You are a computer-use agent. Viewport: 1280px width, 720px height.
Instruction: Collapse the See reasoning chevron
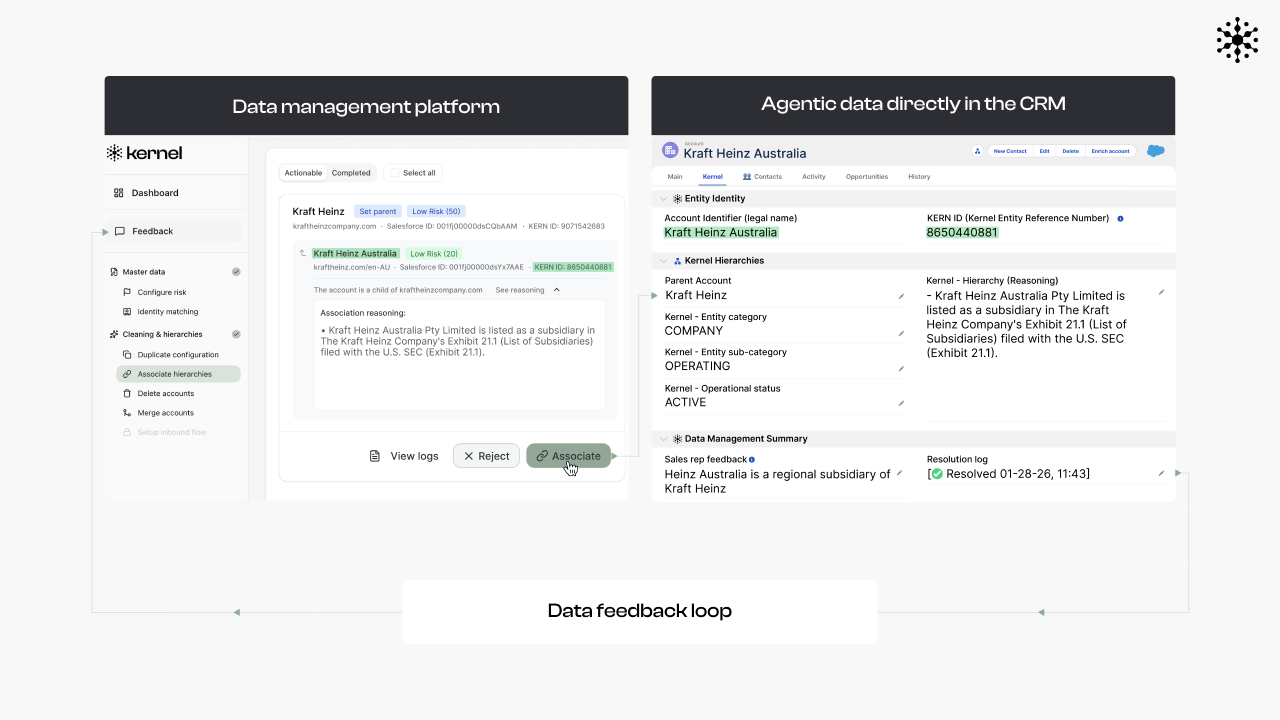[x=557, y=290]
